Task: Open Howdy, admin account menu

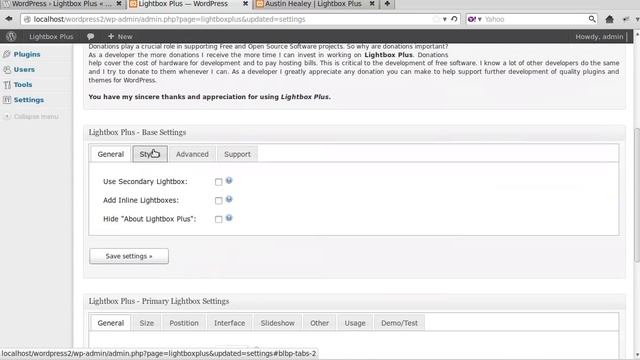Action: [599, 36]
